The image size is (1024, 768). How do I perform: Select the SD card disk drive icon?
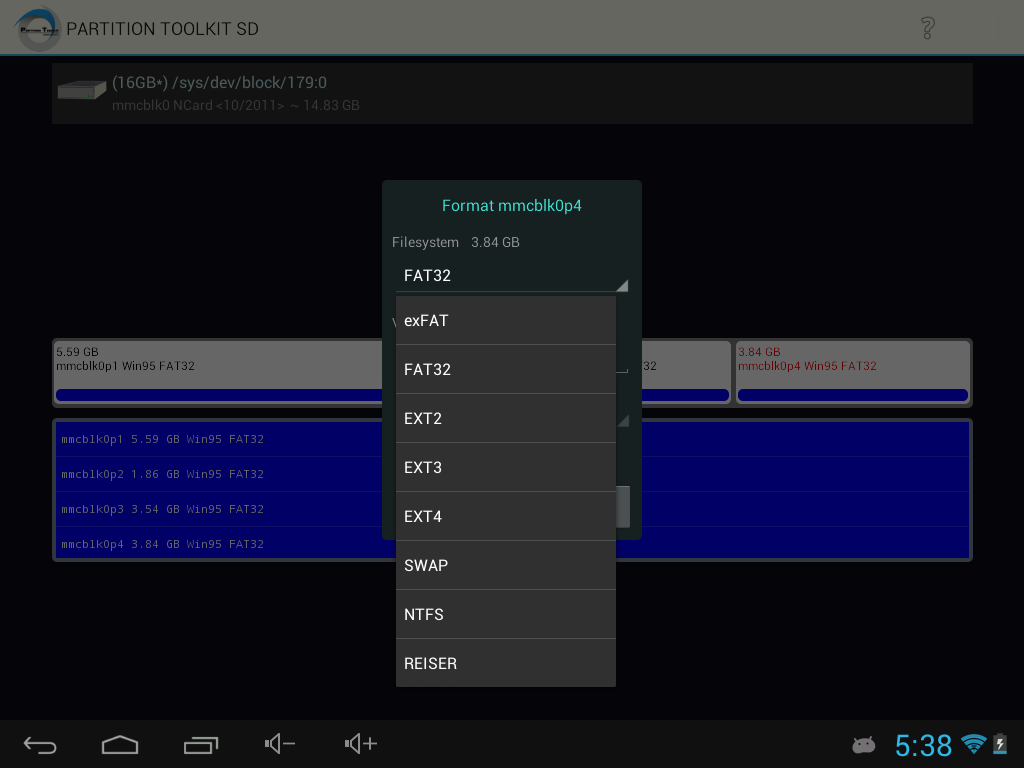point(82,90)
